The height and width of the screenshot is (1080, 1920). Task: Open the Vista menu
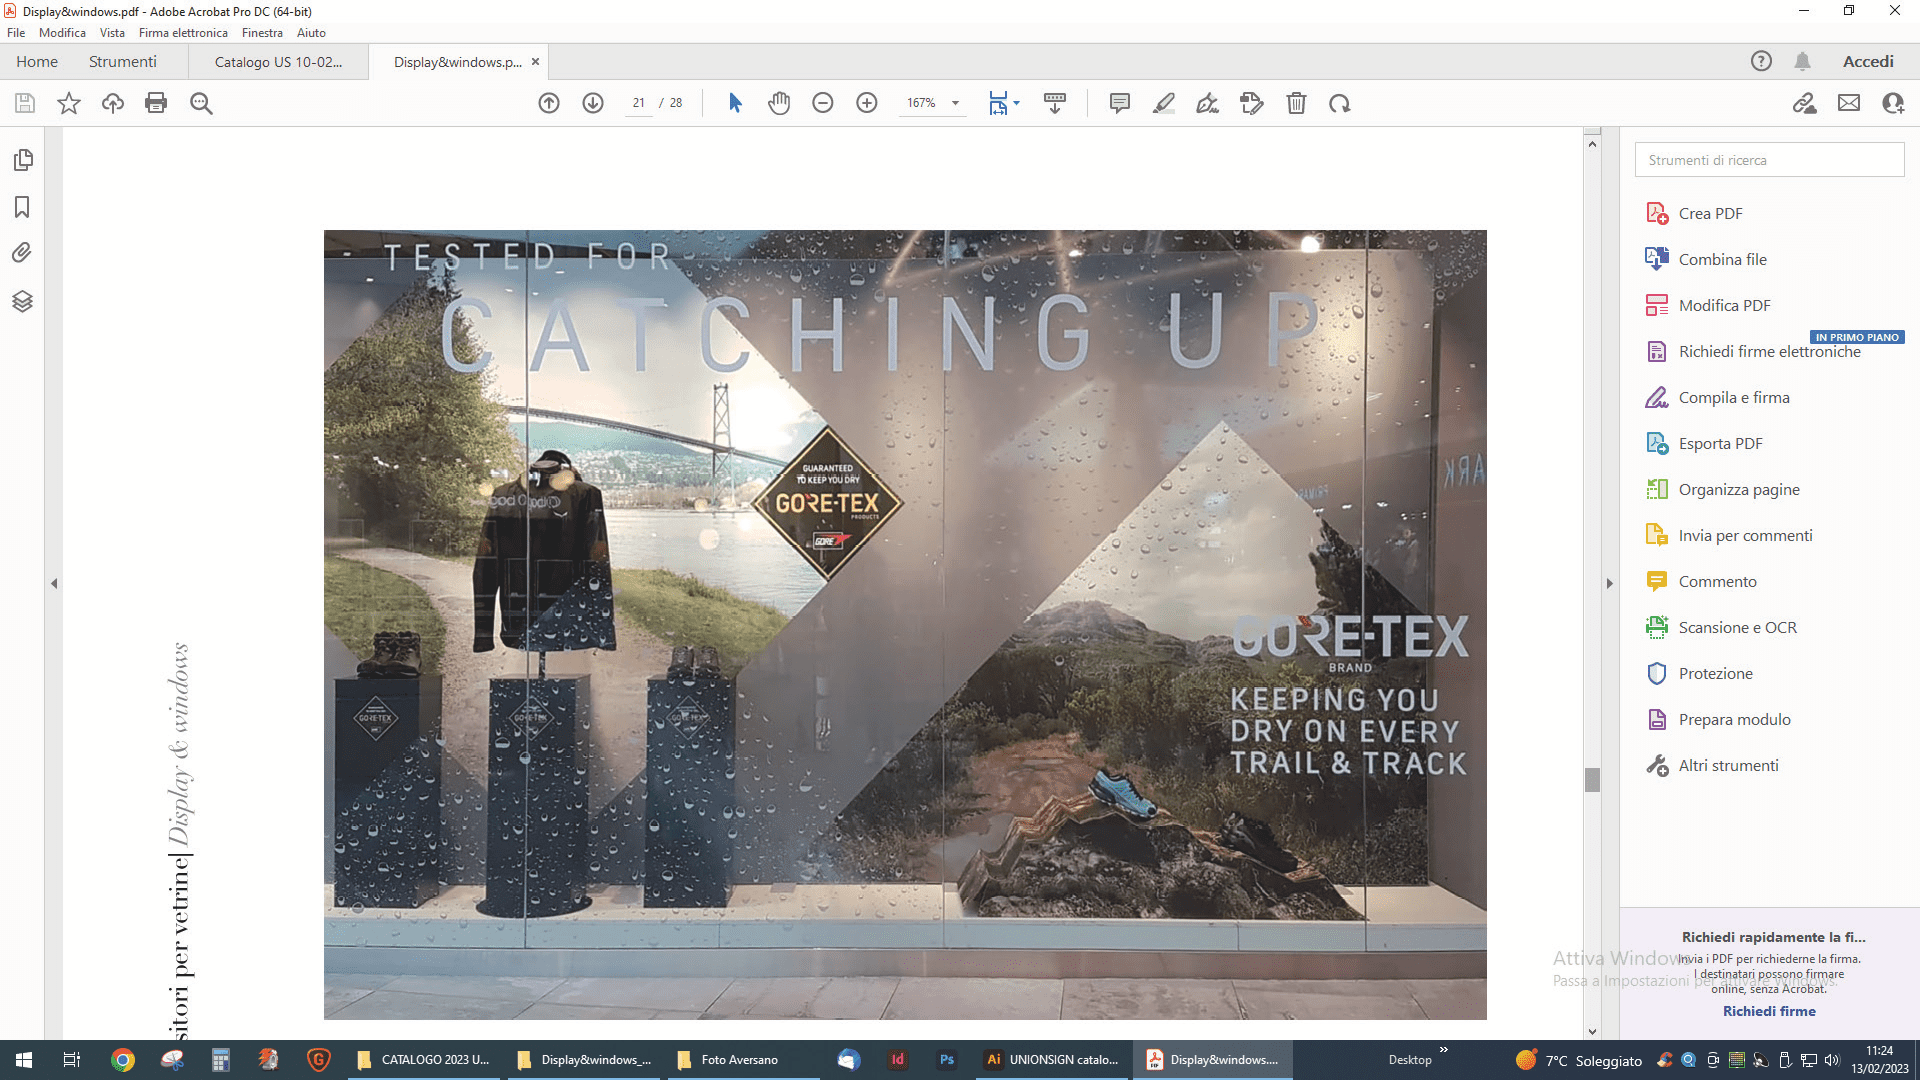pyautogui.click(x=112, y=33)
